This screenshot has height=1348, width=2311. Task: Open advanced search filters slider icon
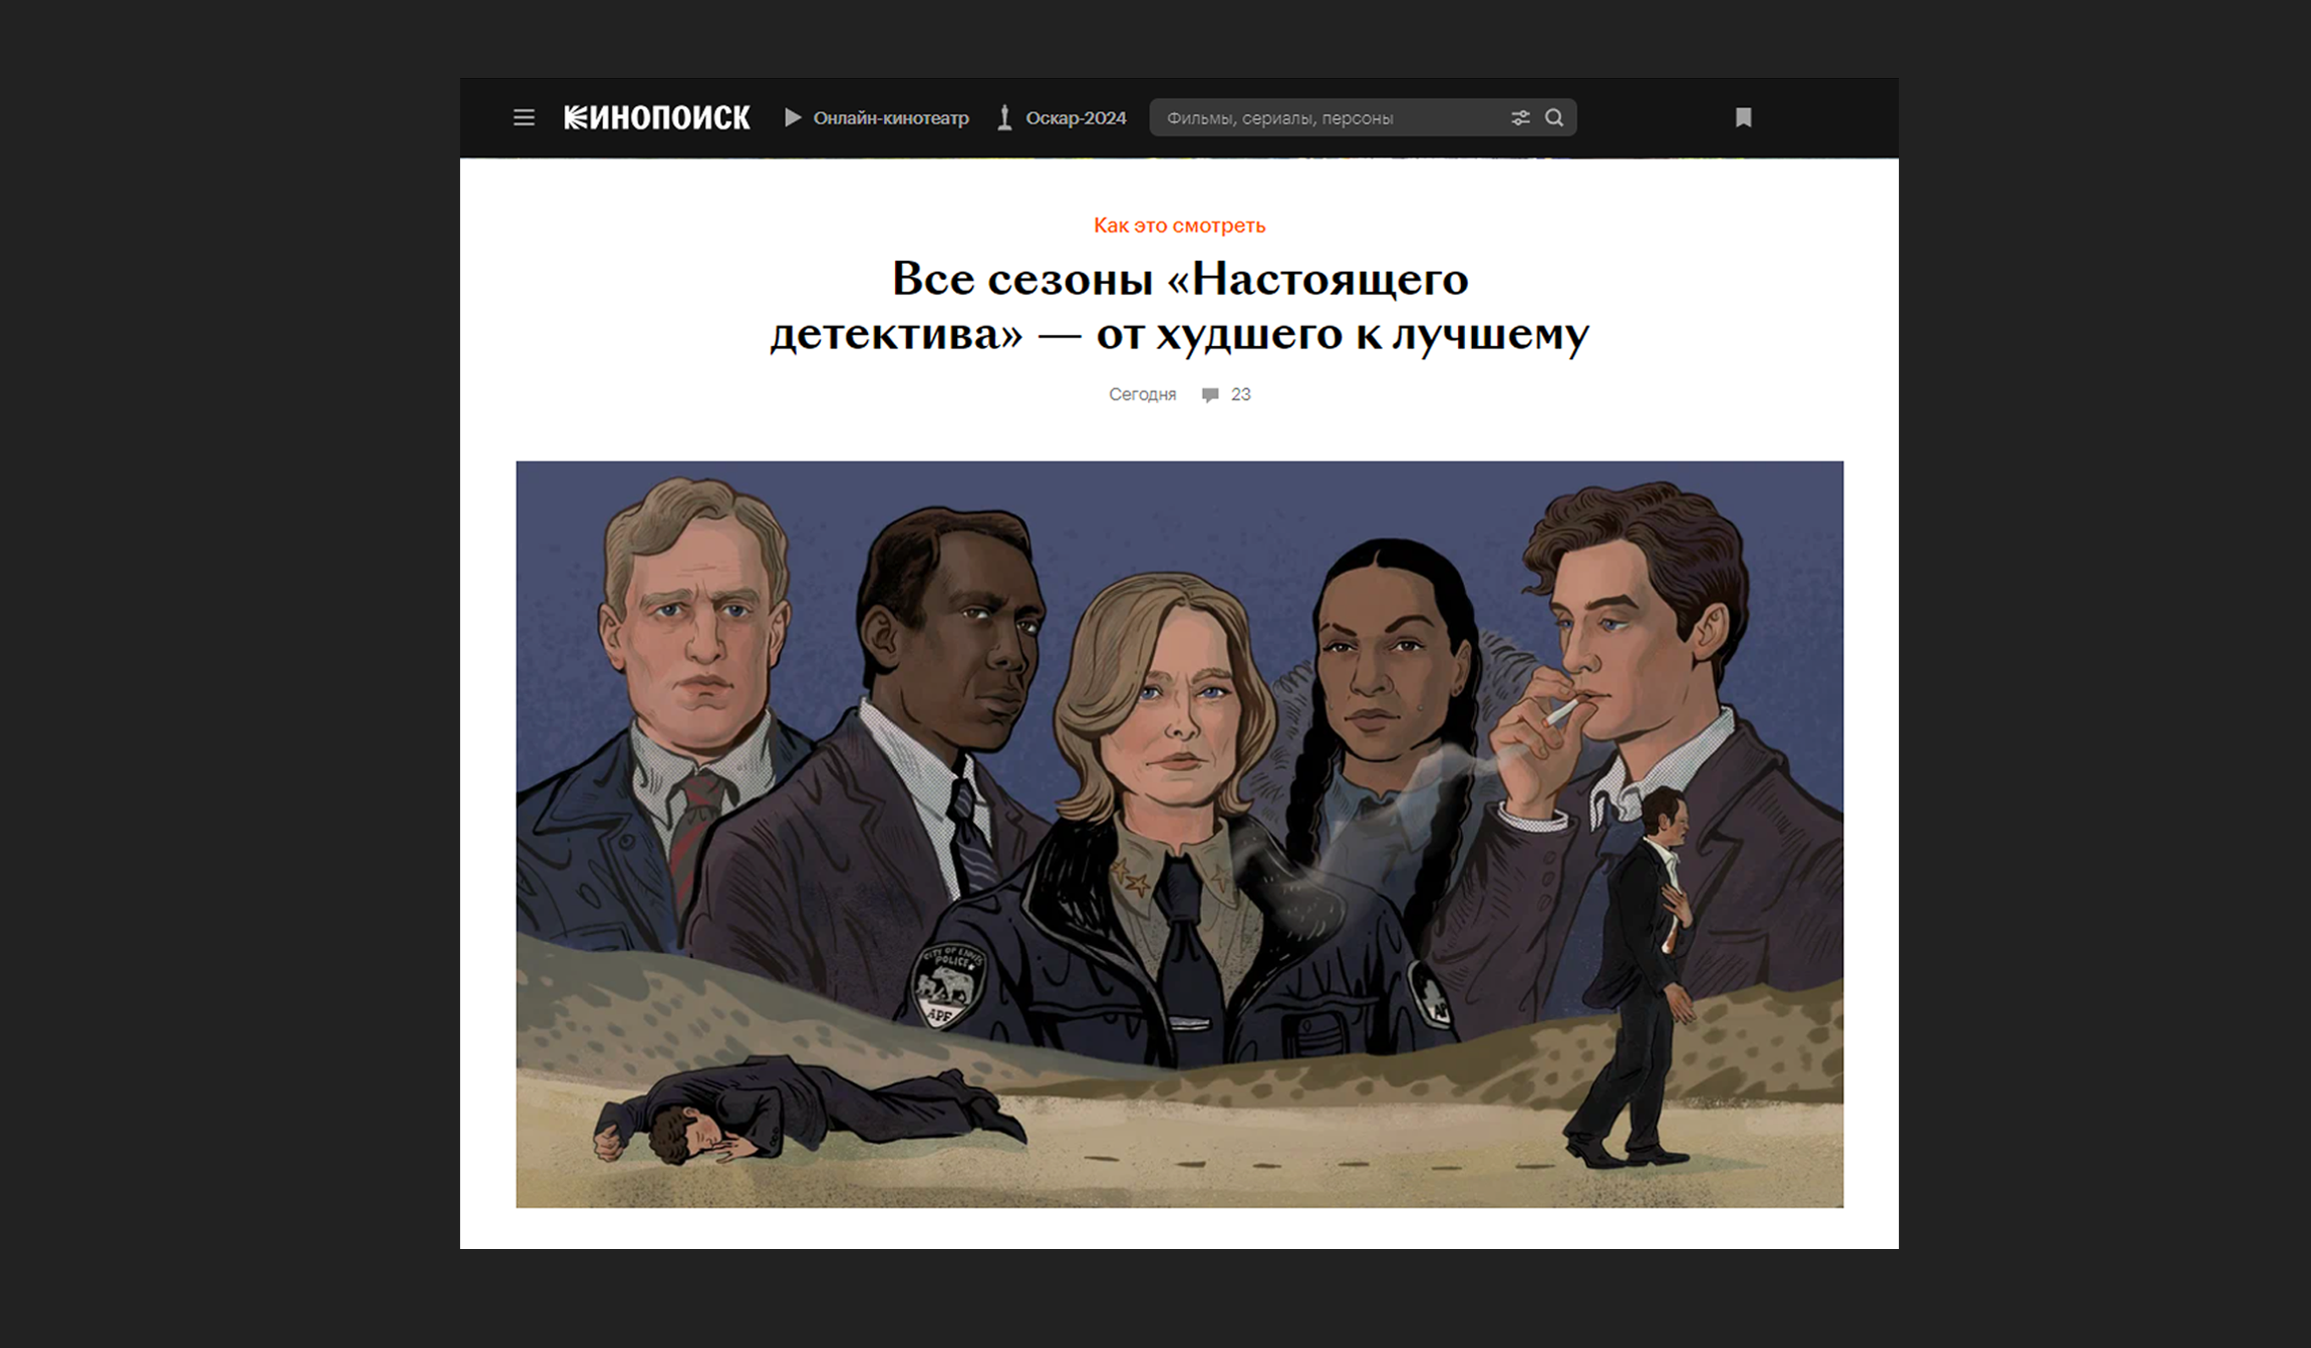pyautogui.click(x=1520, y=118)
